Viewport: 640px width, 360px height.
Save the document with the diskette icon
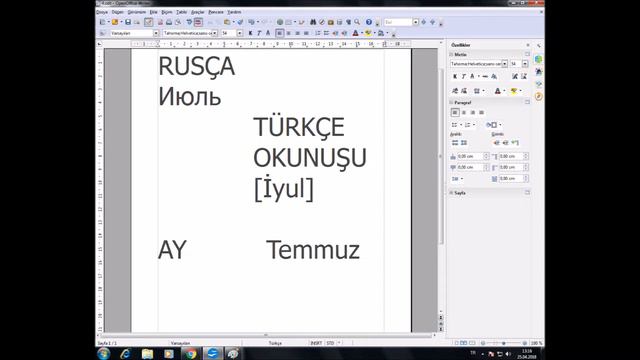pos(128,22)
